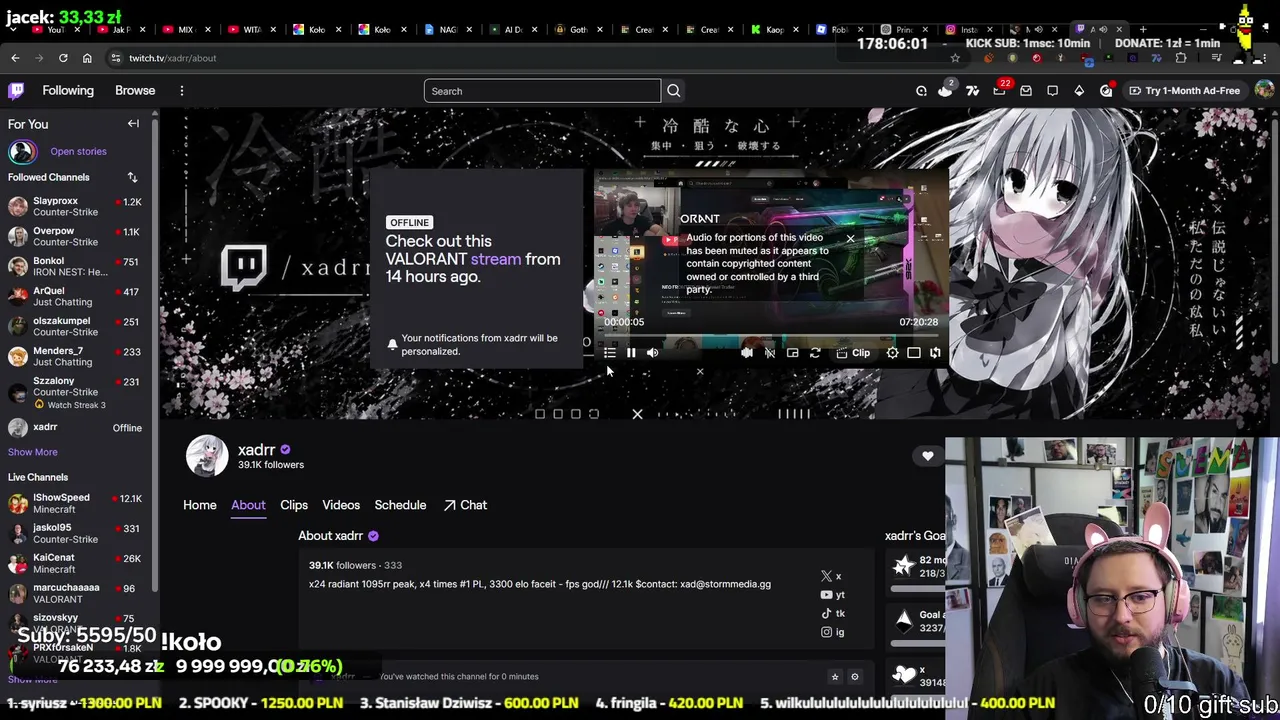Expand Show More under Live Channels
Viewport: 1280px width, 720px height.
click(33, 680)
